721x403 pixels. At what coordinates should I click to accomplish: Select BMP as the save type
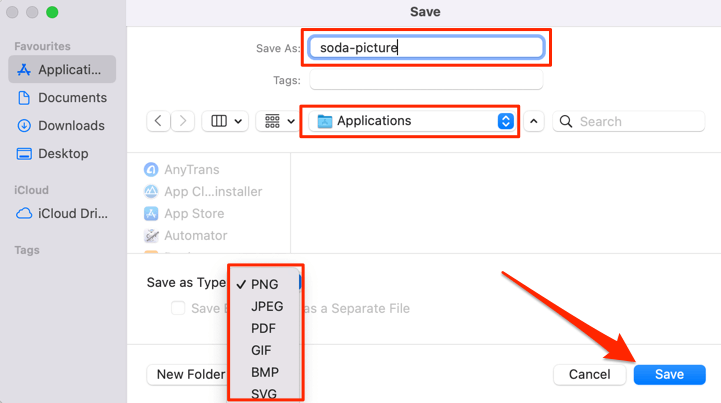(x=265, y=373)
